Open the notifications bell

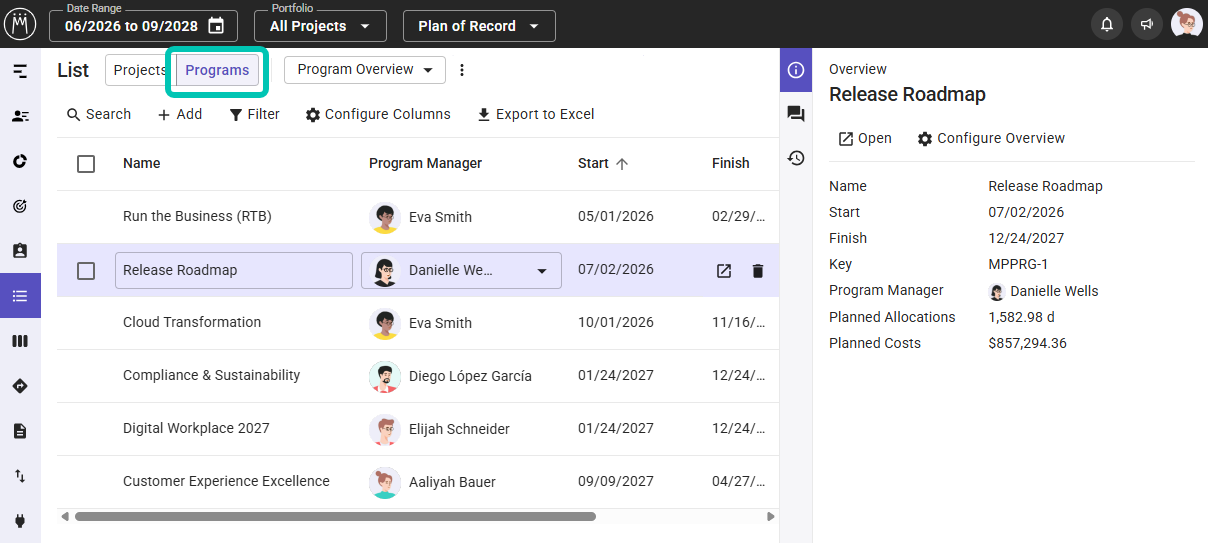click(x=1107, y=24)
